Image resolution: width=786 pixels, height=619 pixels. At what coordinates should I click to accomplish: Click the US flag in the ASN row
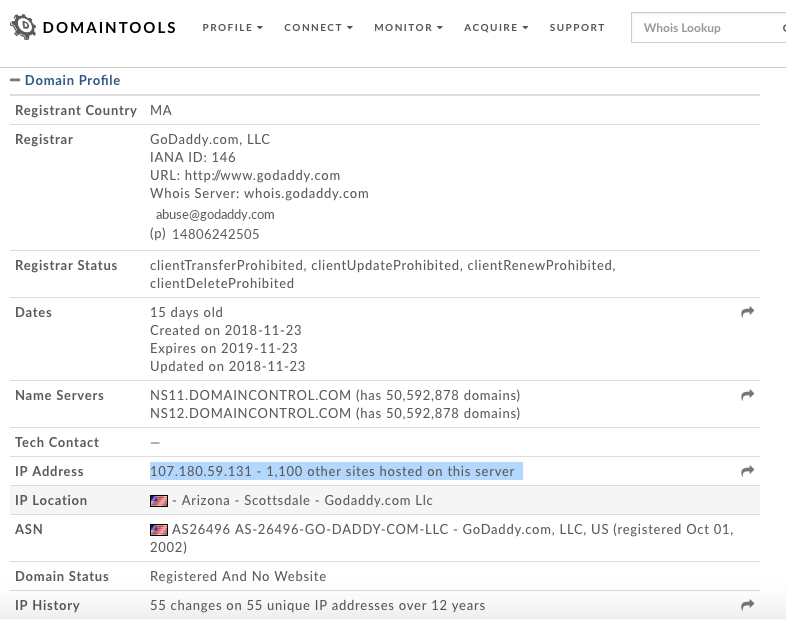point(158,529)
